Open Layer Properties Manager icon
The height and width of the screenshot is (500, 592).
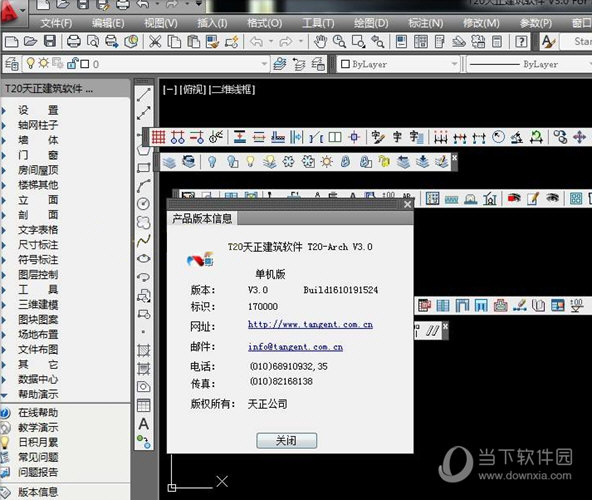(12, 64)
